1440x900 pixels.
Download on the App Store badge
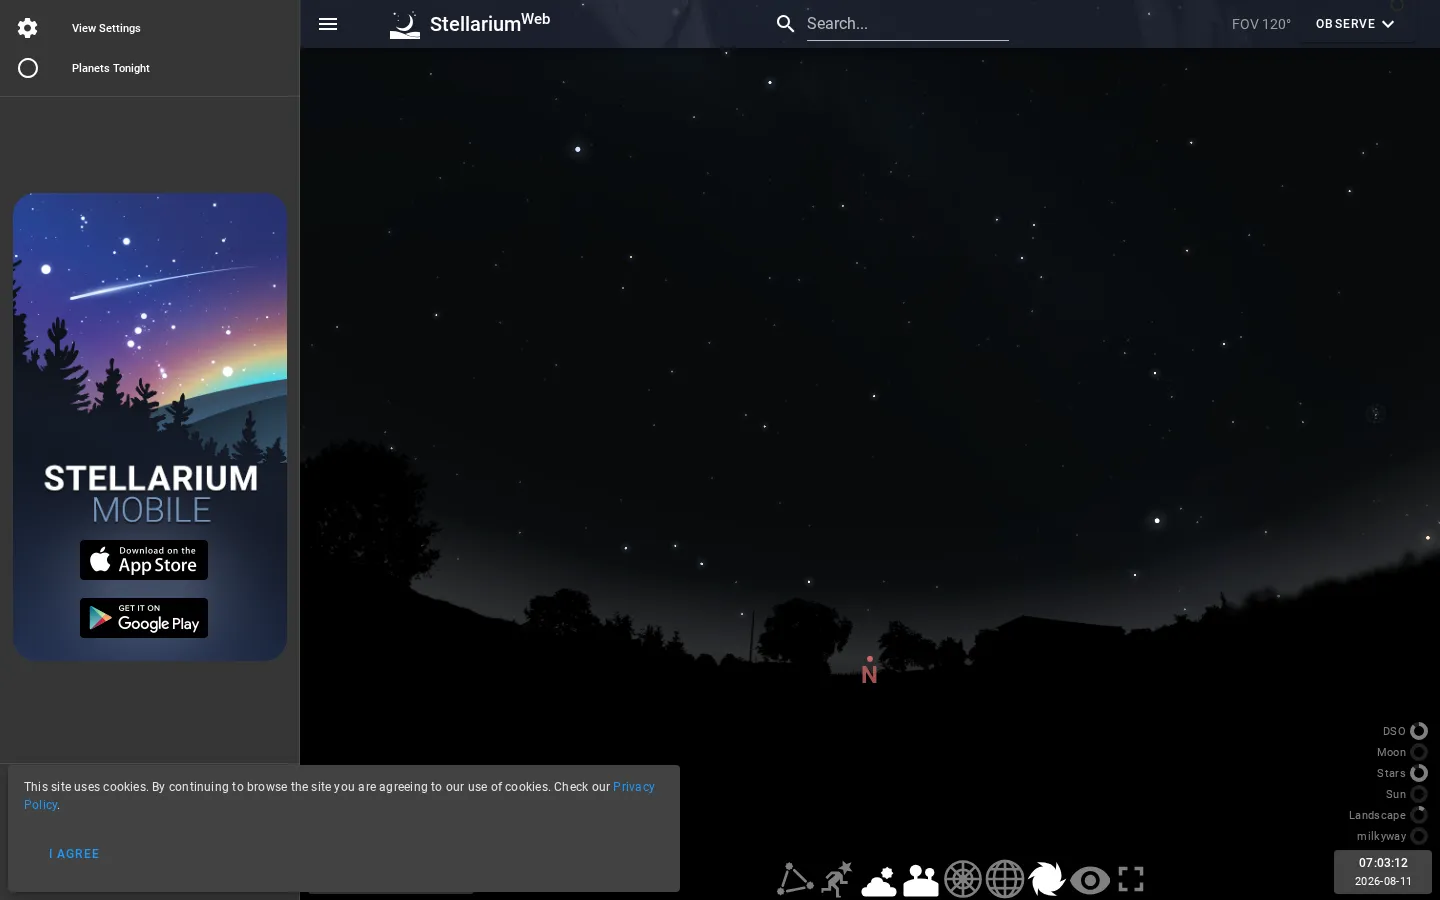(x=144, y=560)
